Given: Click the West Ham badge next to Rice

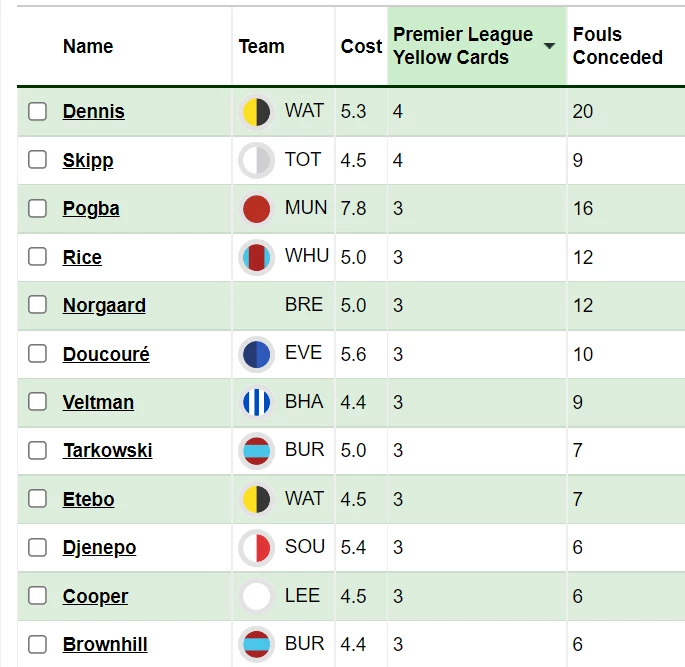Looking at the screenshot, I should (x=256, y=257).
